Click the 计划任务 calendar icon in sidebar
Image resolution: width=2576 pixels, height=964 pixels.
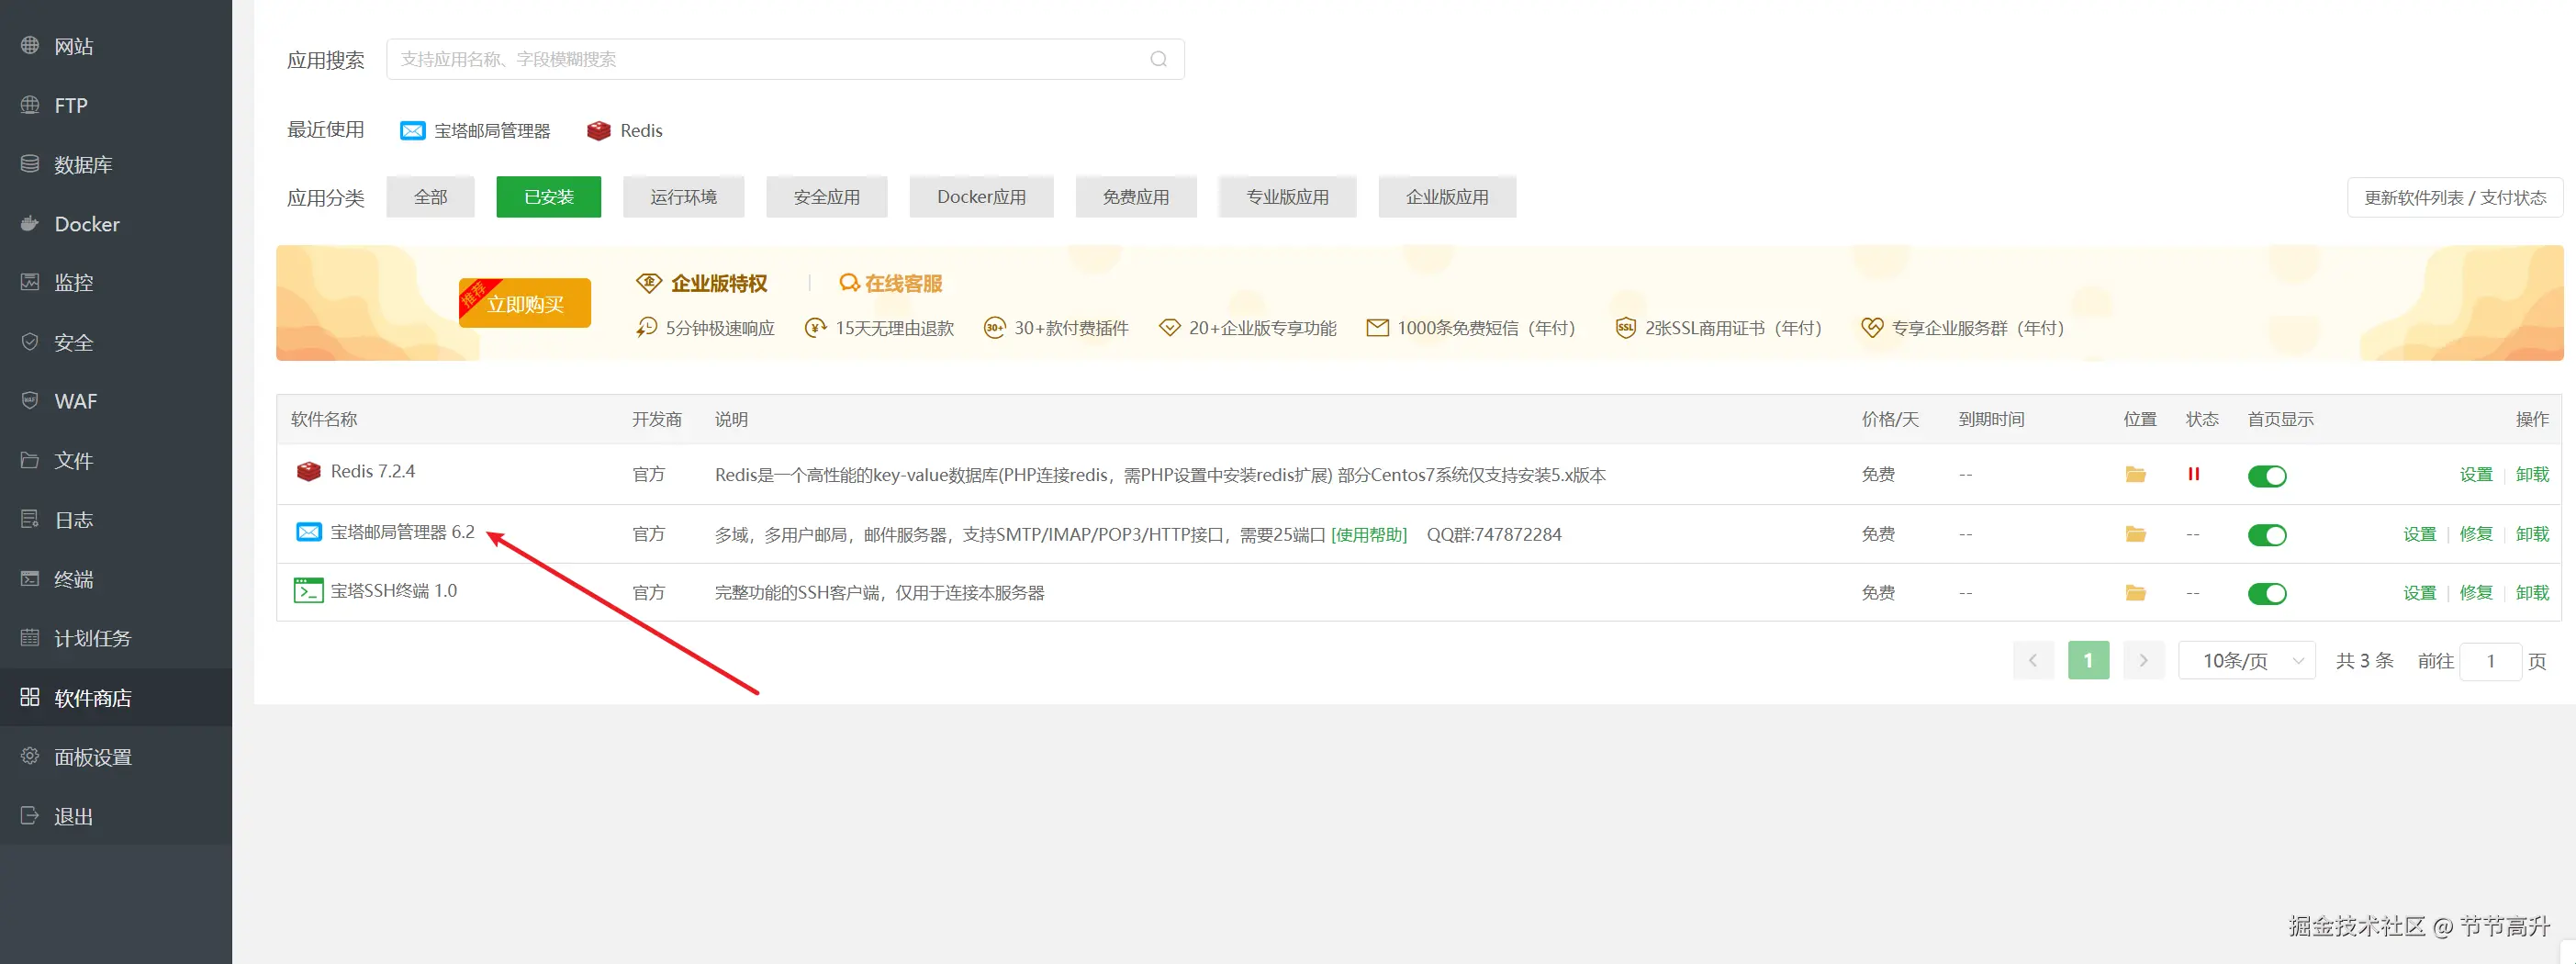pos(30,638)
